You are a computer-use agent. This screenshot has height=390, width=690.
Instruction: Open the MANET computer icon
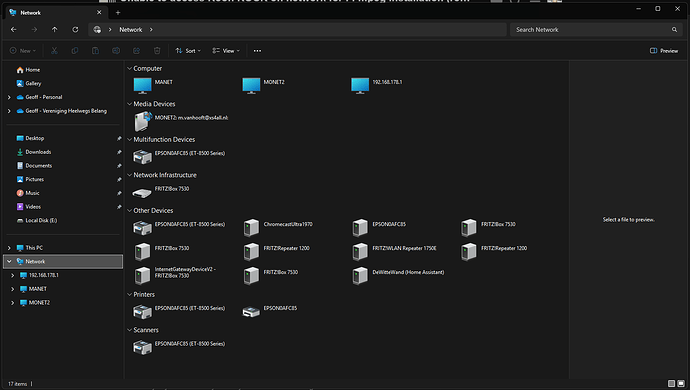[x=142, y=85]
